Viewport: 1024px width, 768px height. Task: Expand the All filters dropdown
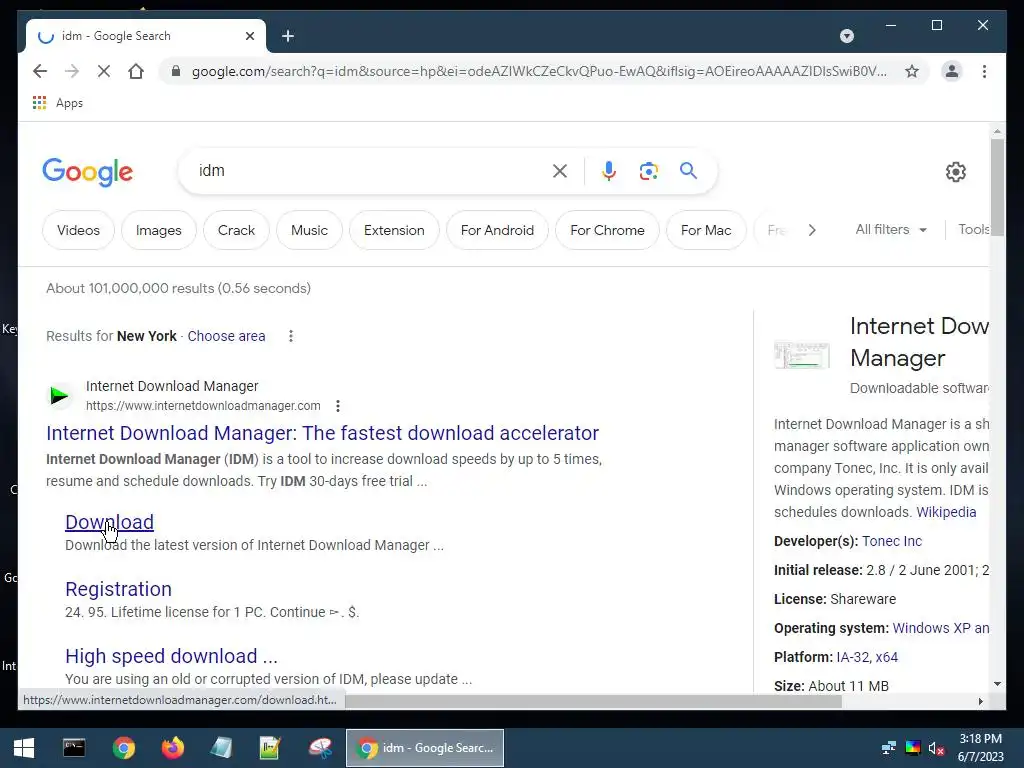(891, 229)
